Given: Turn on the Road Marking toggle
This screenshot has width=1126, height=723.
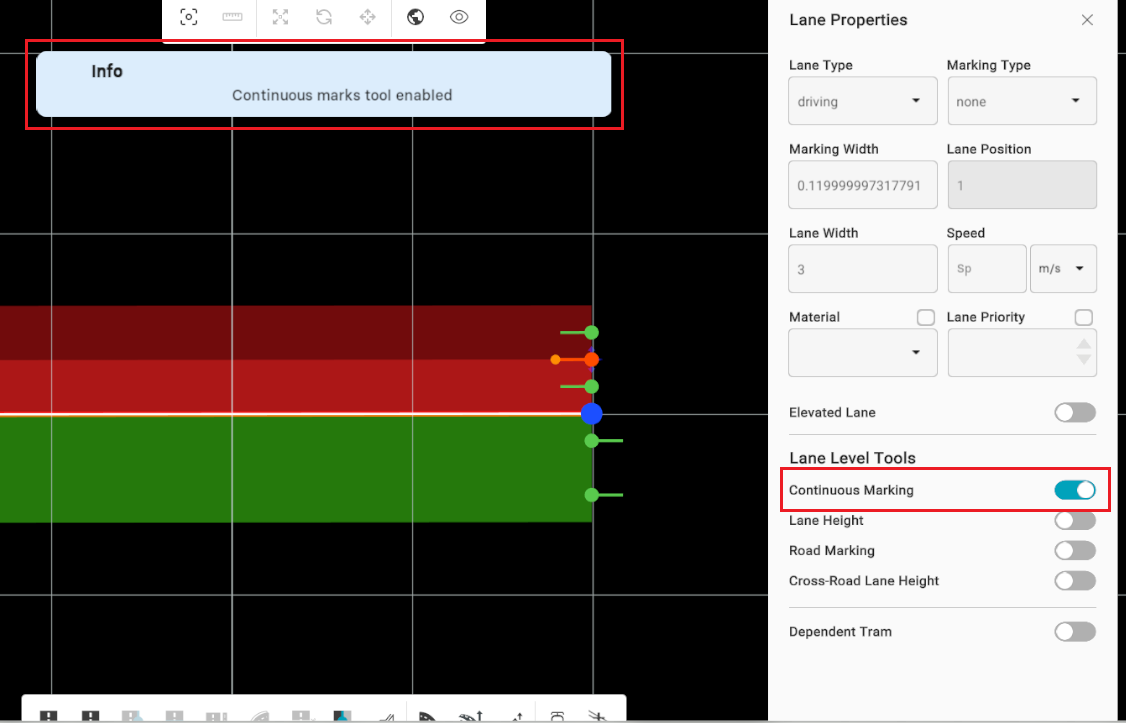Looking at the screenshot, I should 1075,551.
